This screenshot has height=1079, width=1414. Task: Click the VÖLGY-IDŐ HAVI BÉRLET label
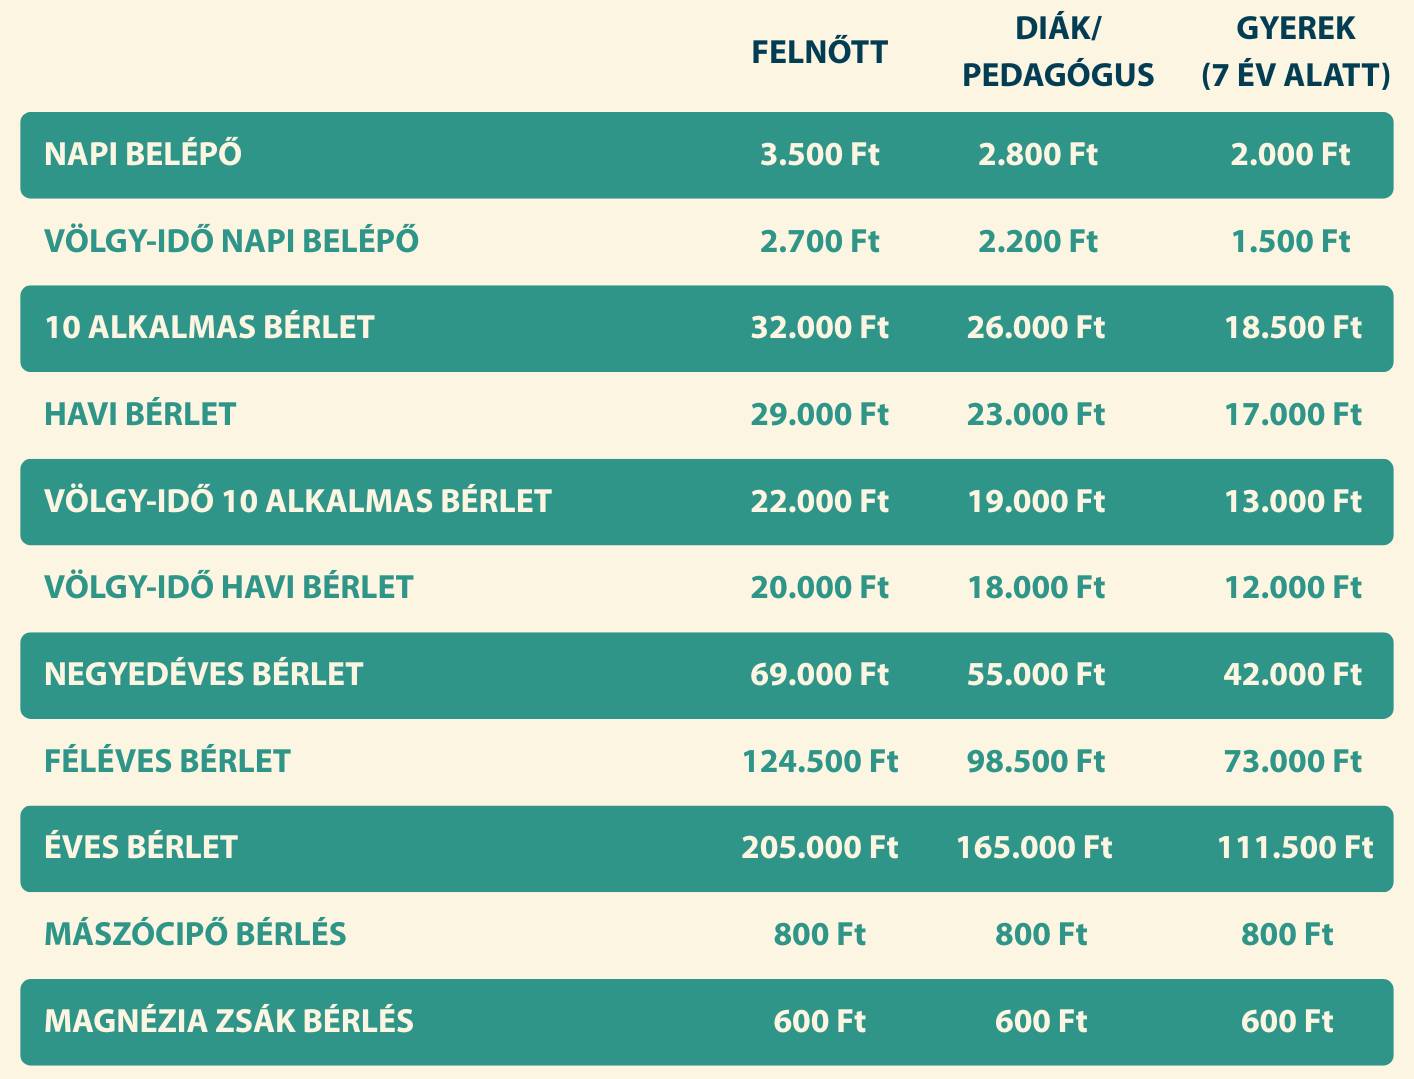[228, 588]
